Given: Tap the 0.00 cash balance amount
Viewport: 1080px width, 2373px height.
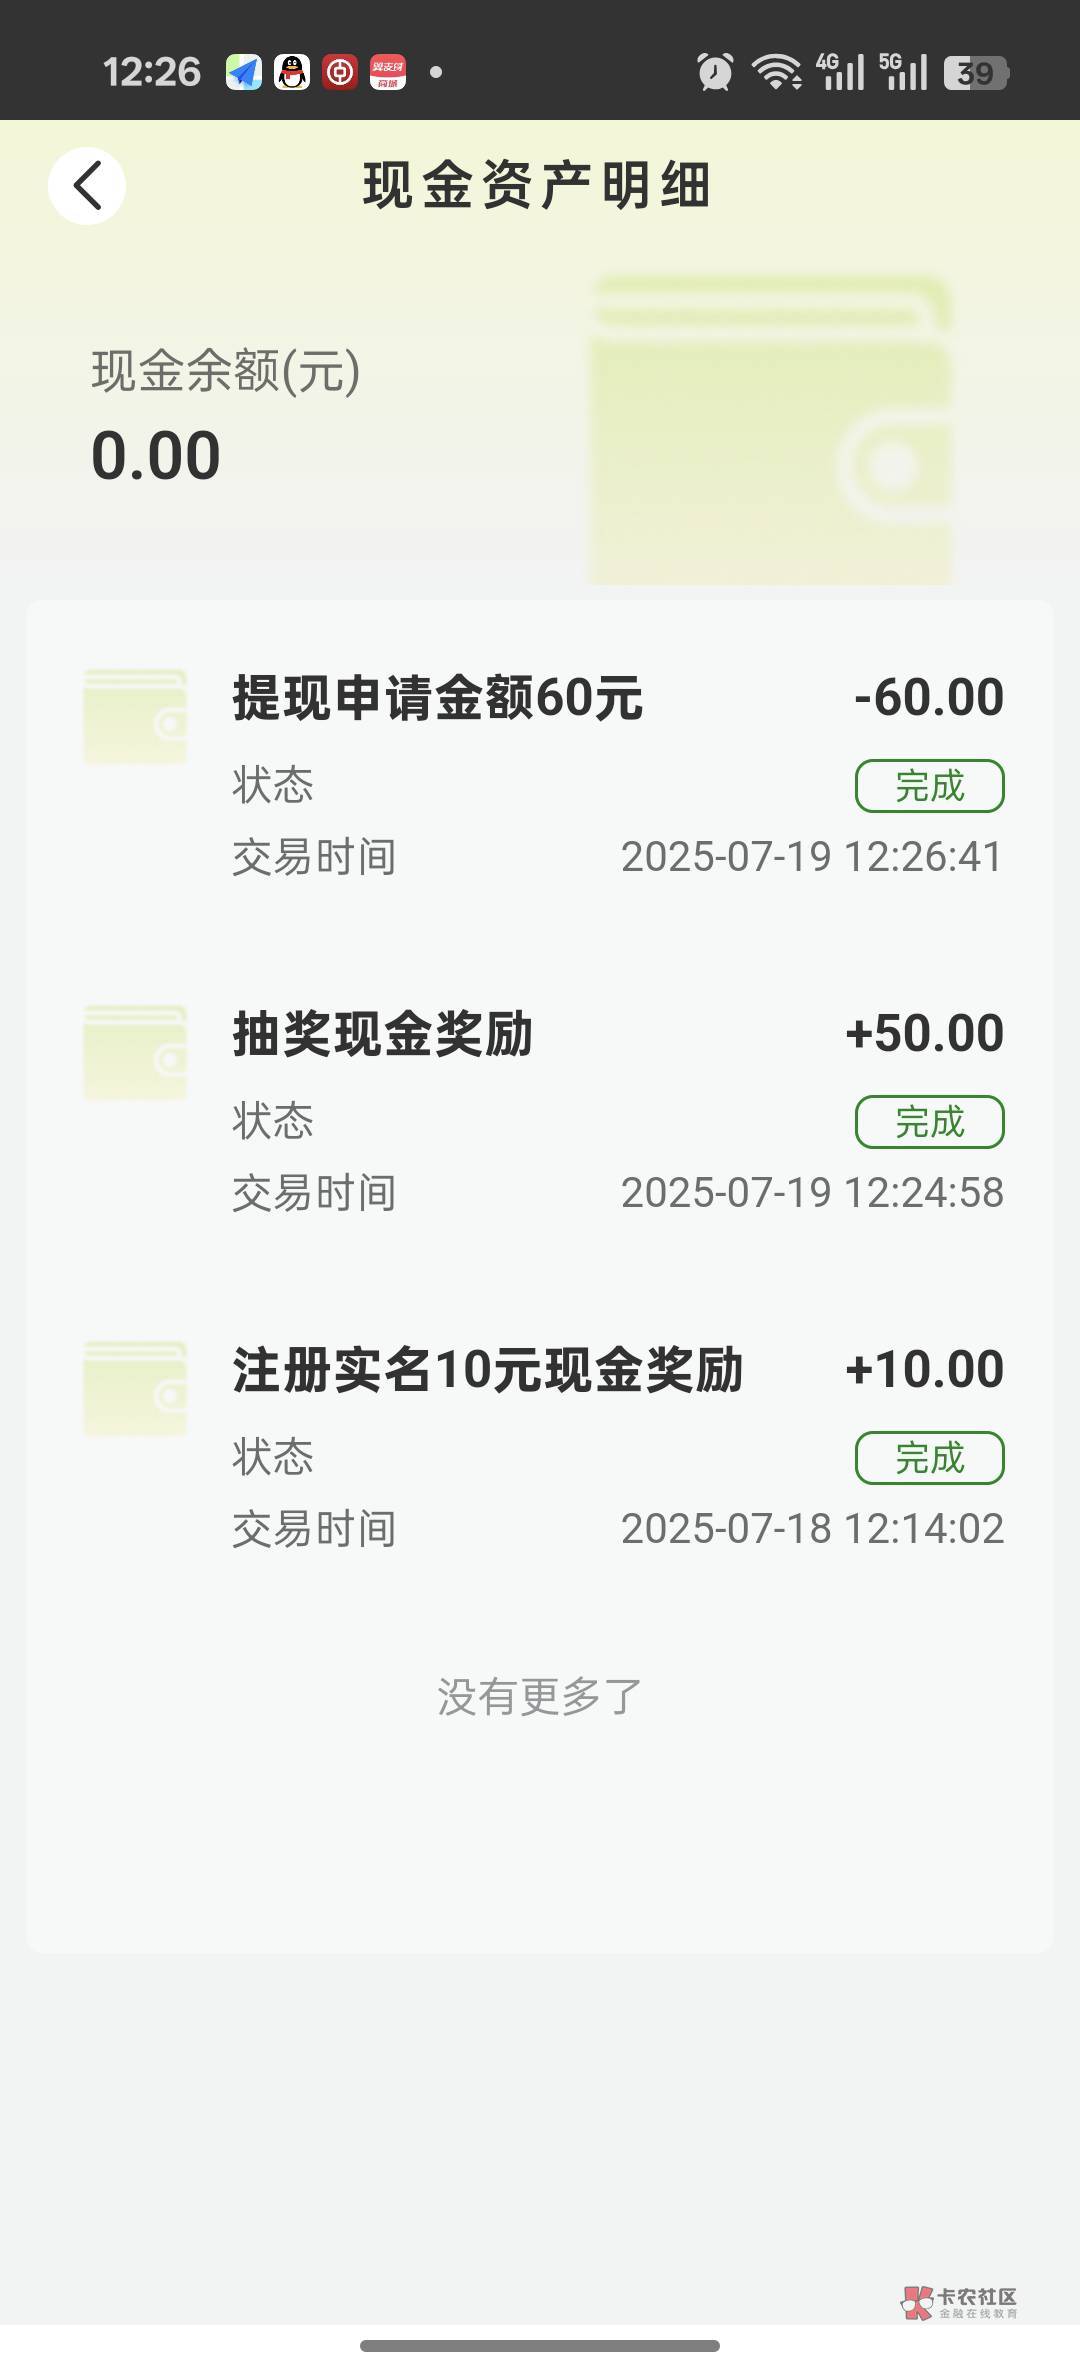Looking at the screenshot, I should click(156, 456).
